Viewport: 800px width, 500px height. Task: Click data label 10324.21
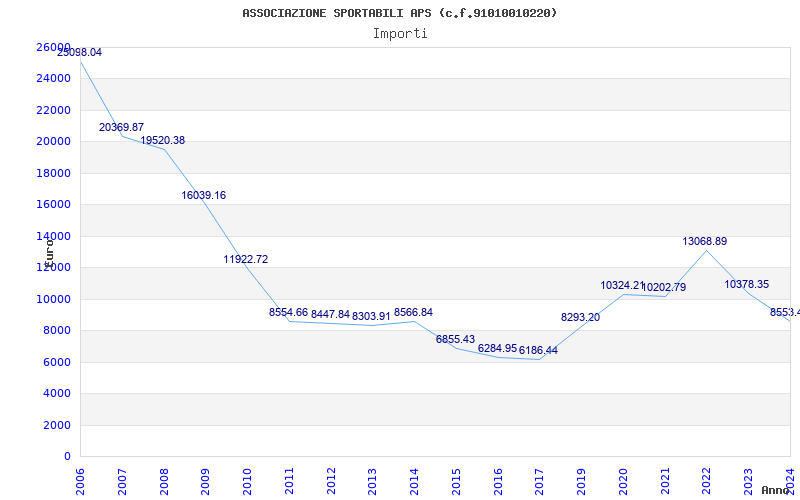click(x=622, y=285)
